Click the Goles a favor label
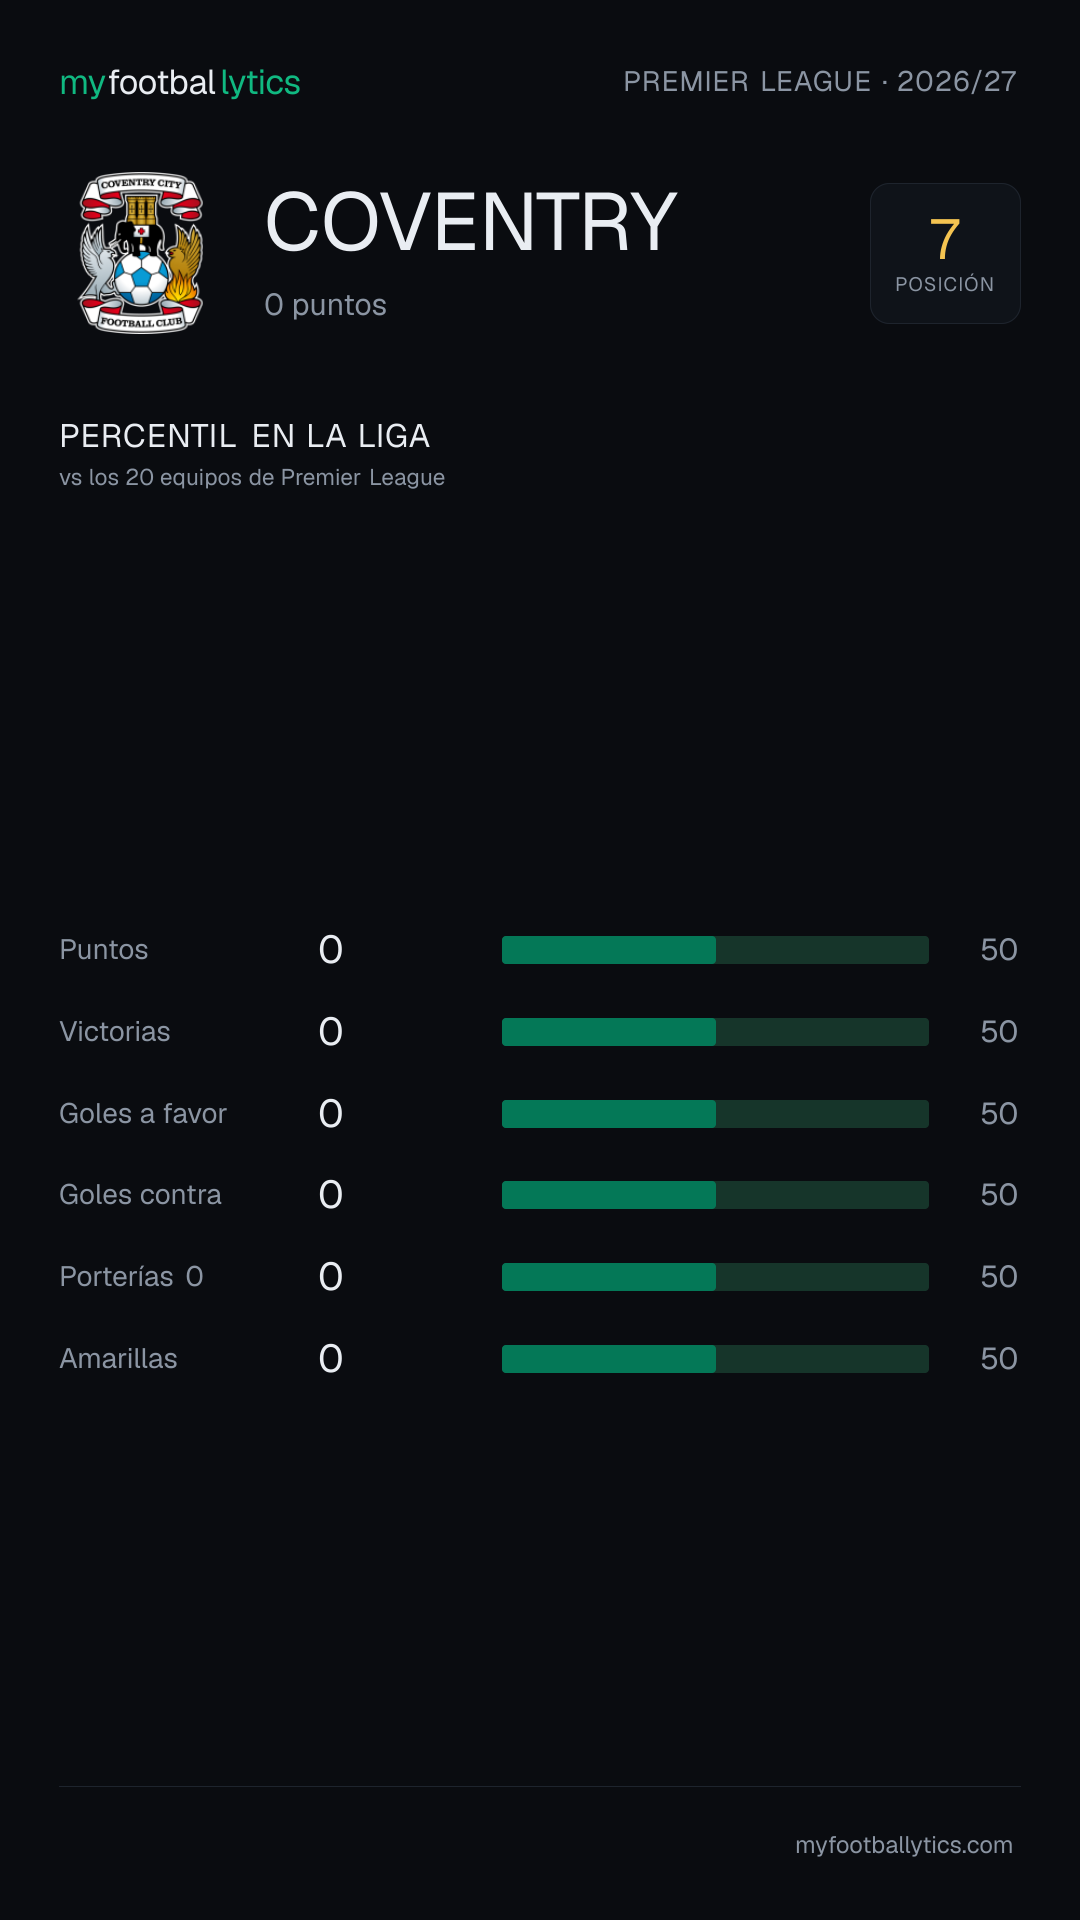 (x=143, y=1114)
